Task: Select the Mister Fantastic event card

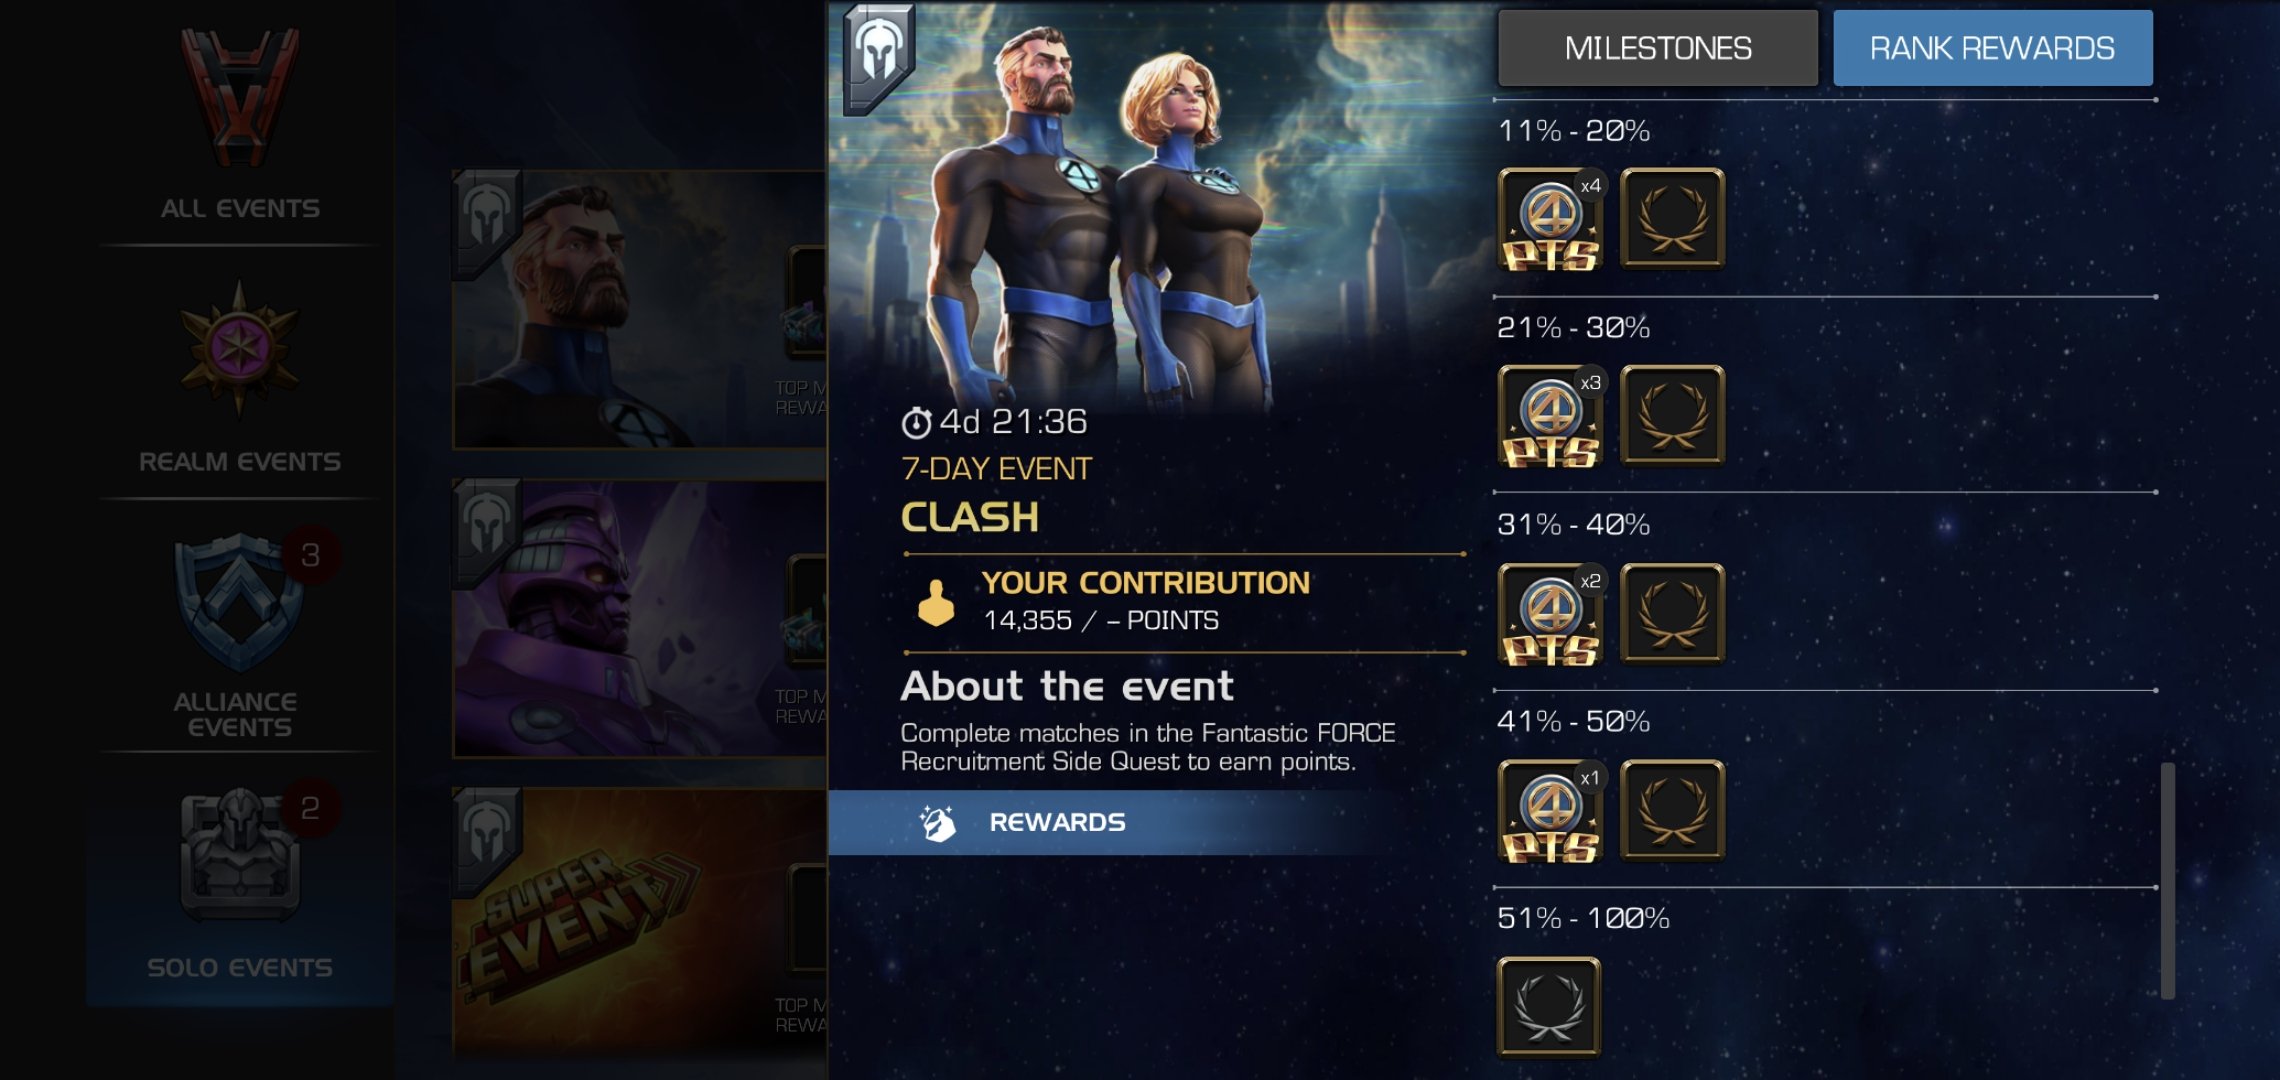Action: click(640, 310)
